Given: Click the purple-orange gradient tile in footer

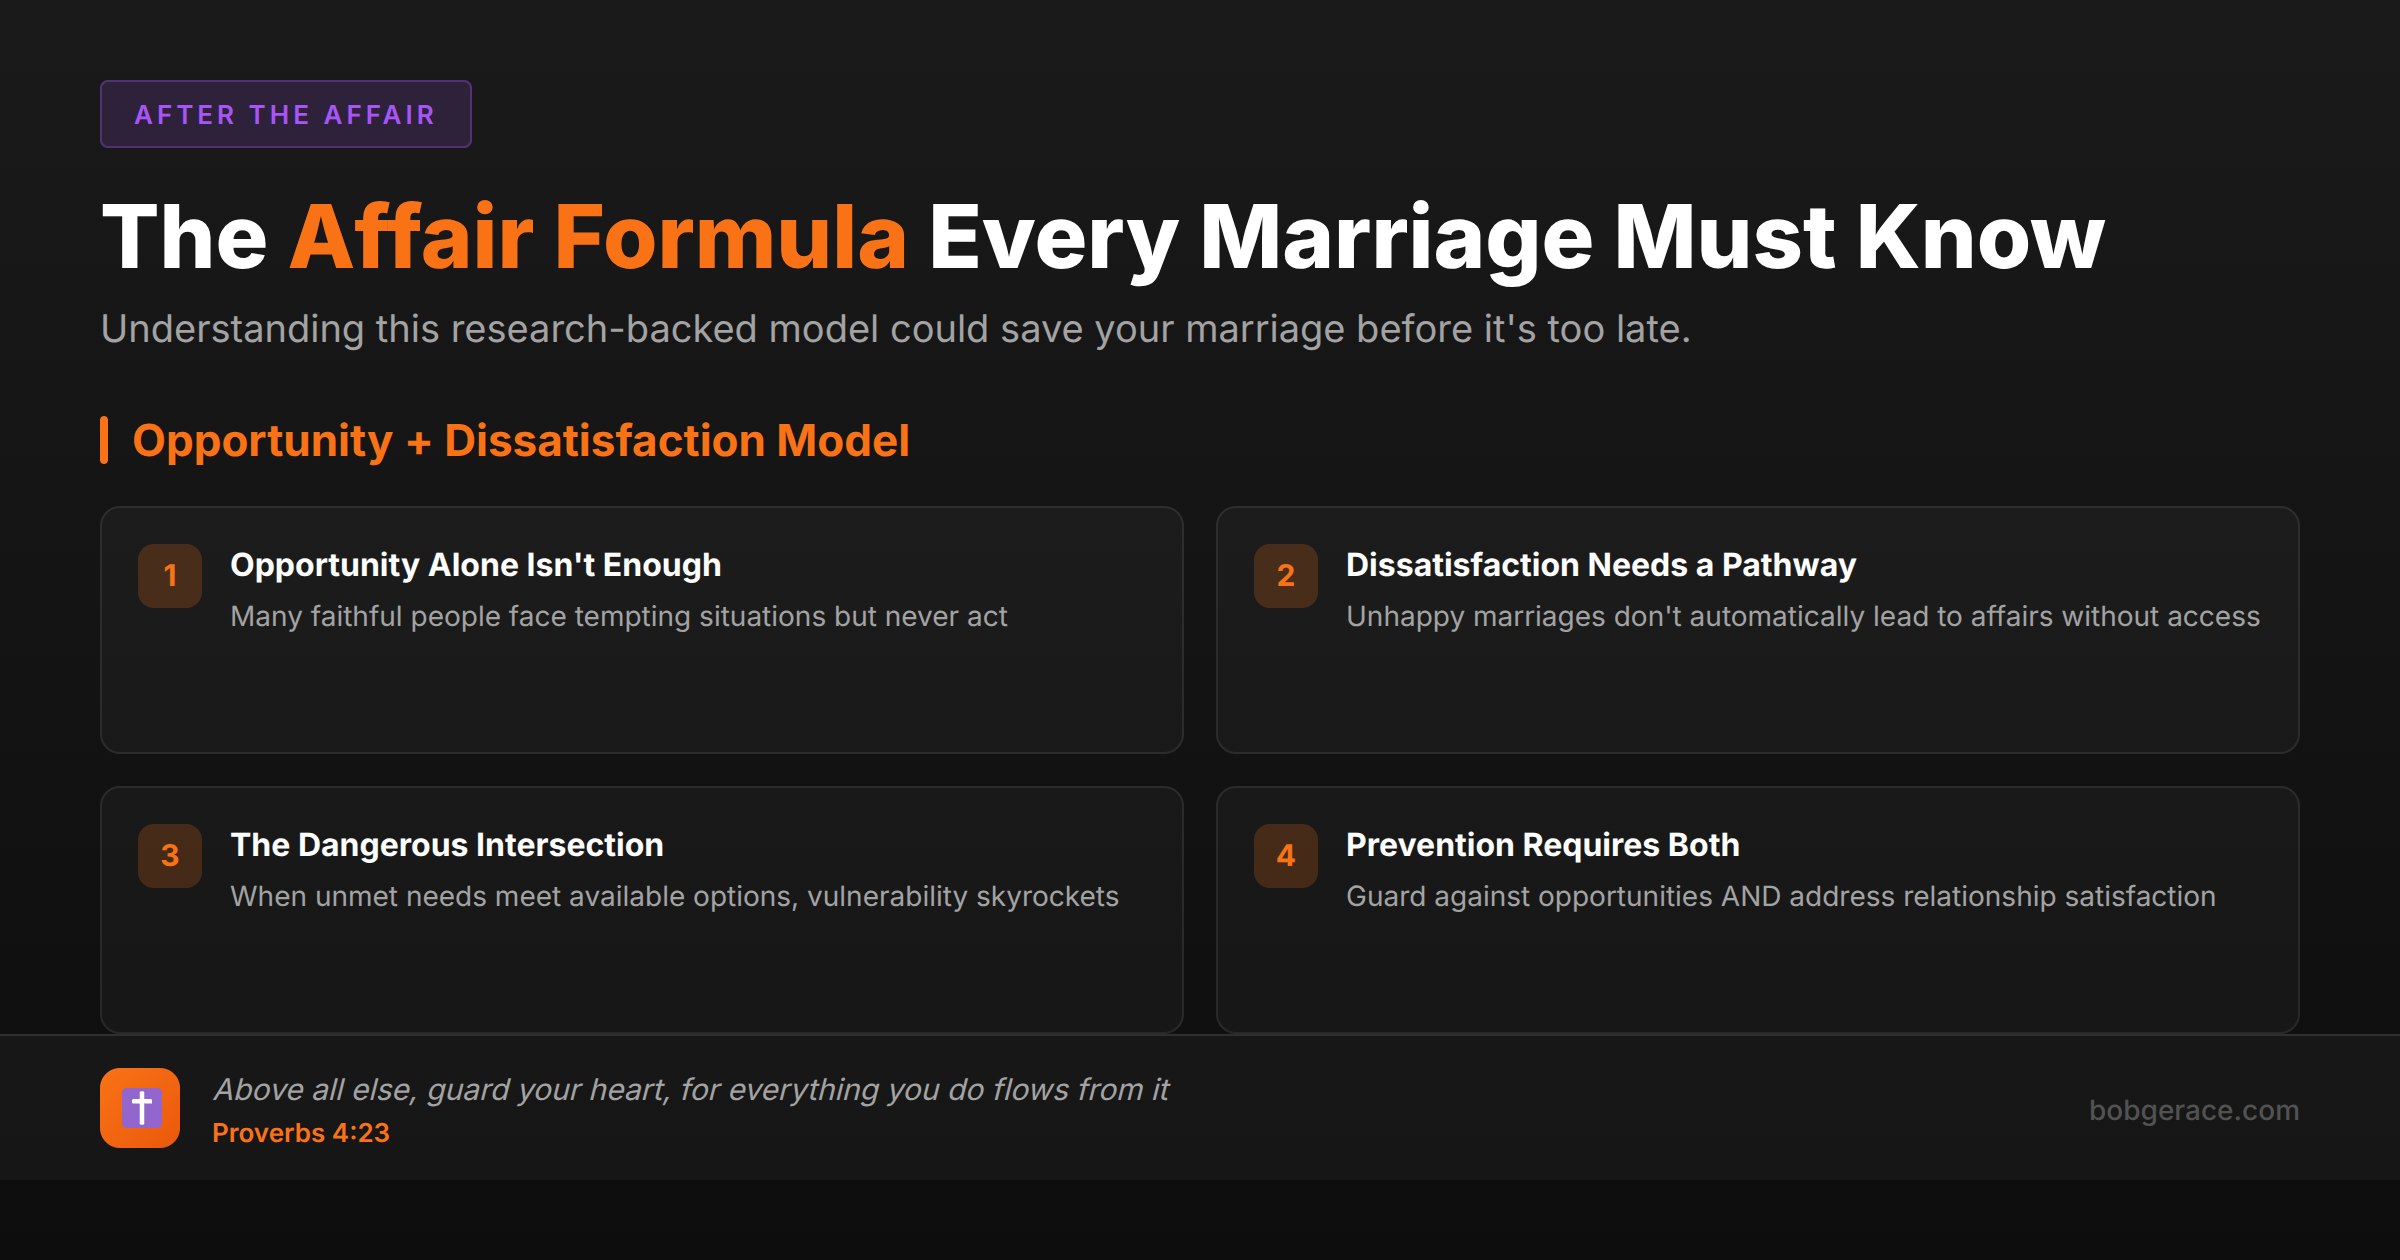Looking at the screenshot, I should point(140,1108).
